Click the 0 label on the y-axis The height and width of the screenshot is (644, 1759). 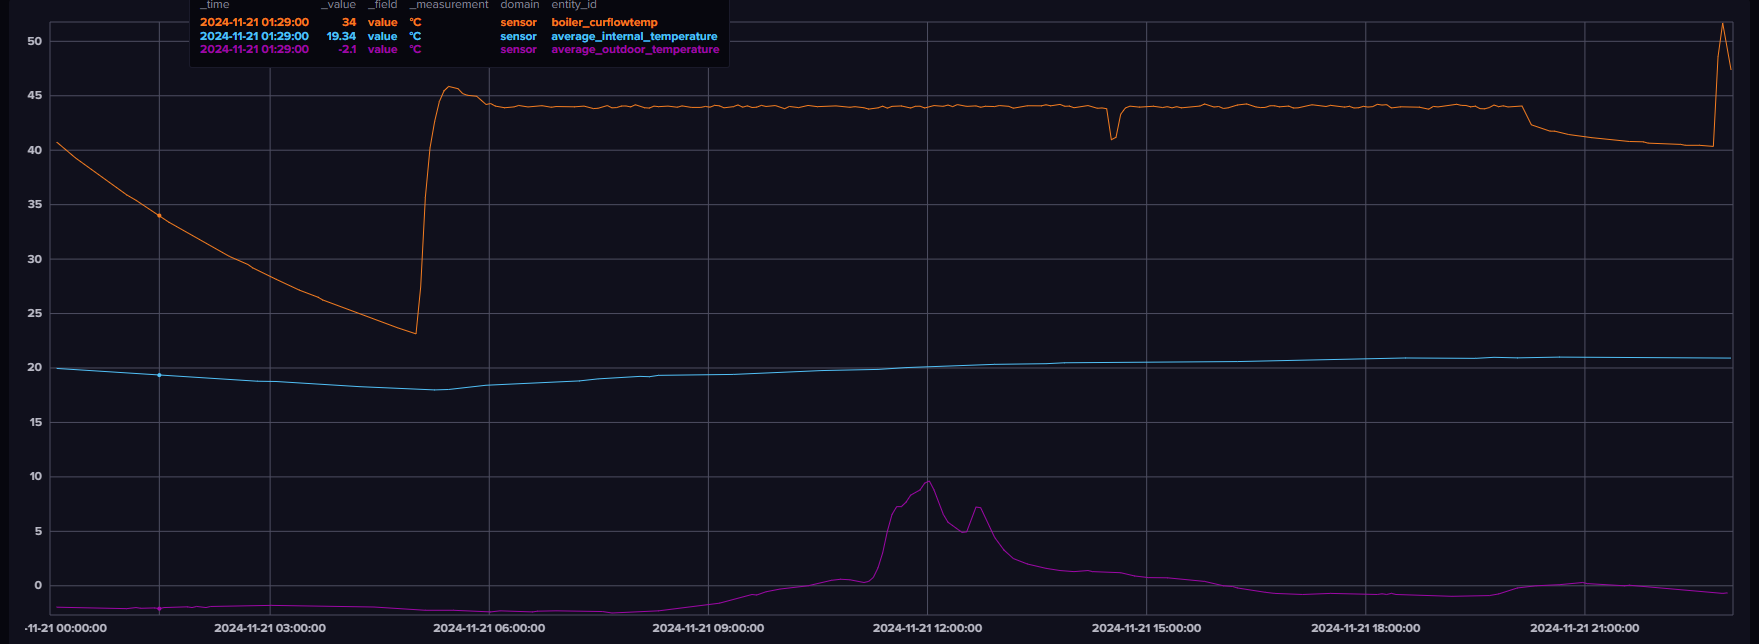coord(38,586)
